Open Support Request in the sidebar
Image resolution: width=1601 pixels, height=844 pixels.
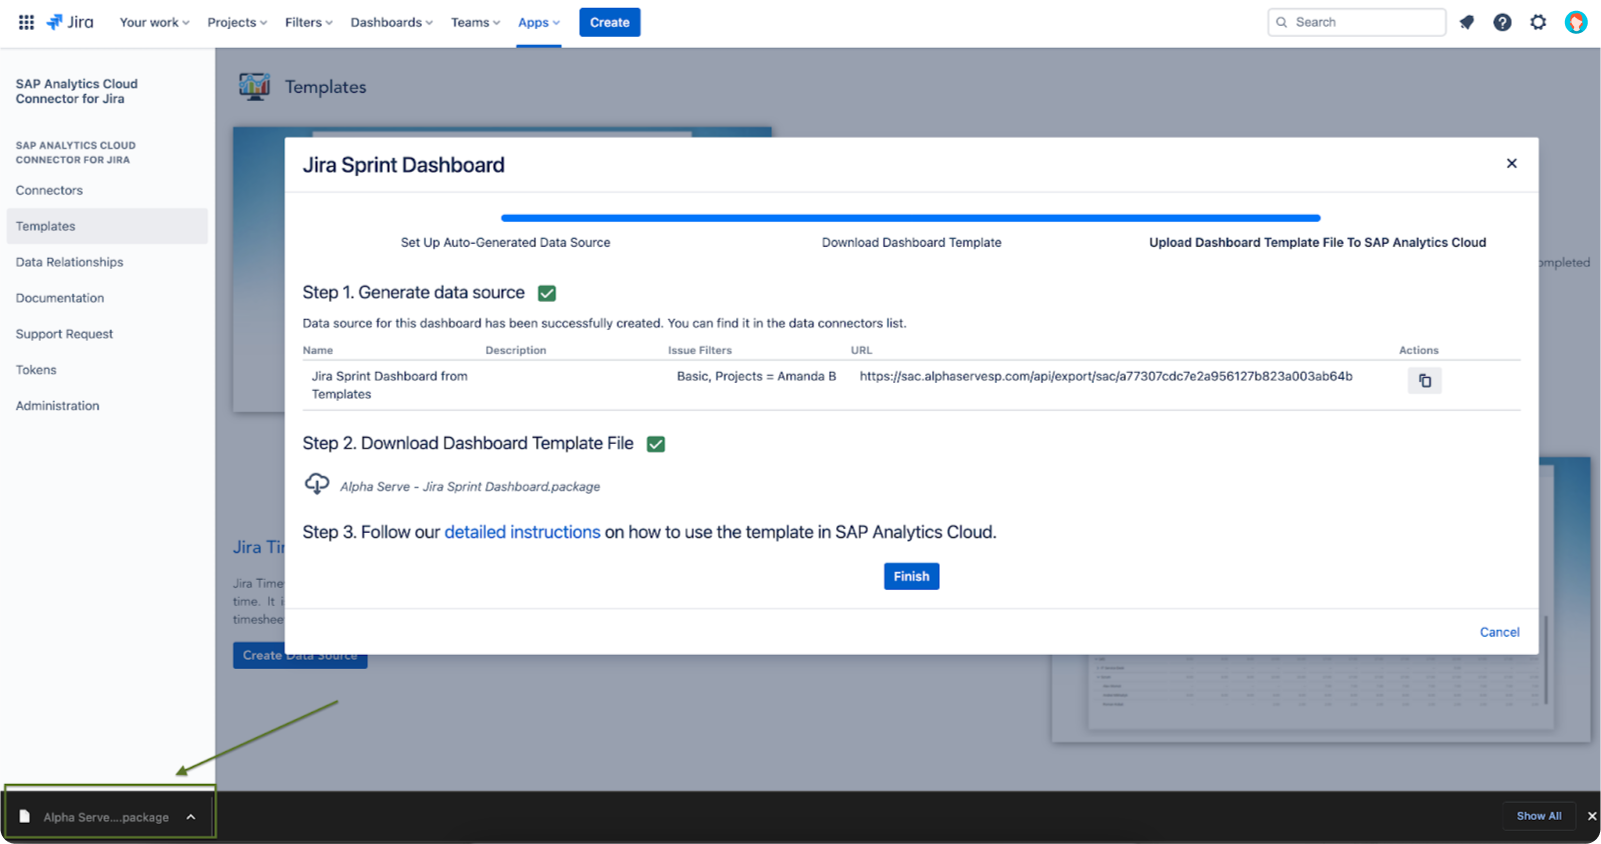[64, 334]
